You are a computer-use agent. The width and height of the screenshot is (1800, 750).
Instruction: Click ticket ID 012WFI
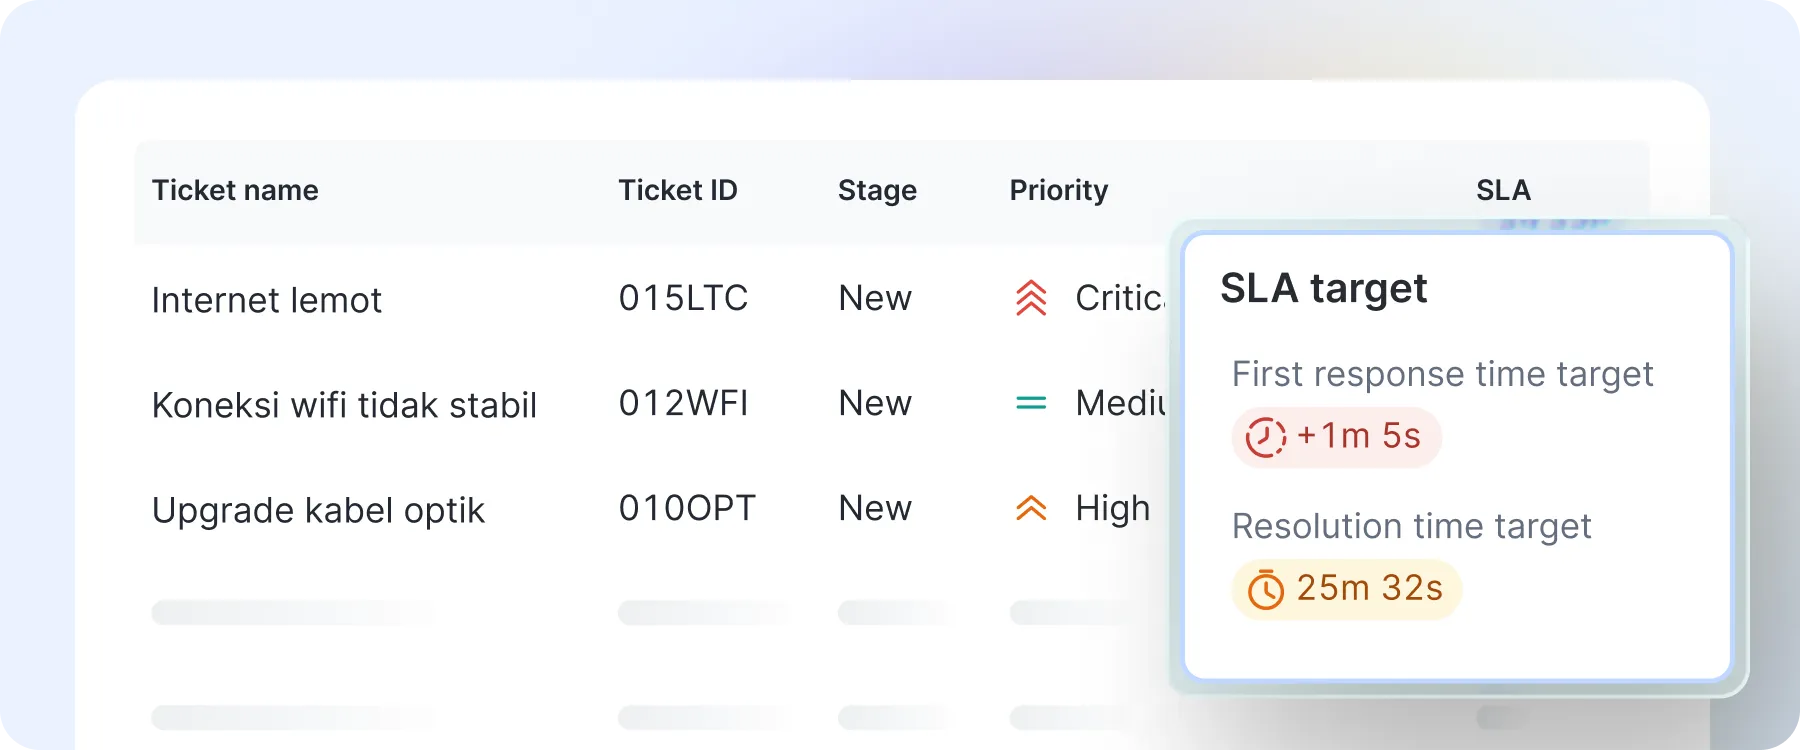coord(683,403)
